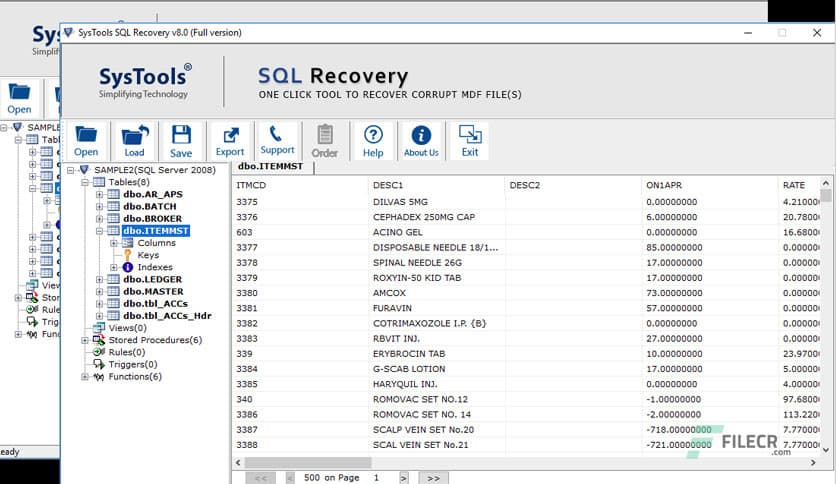Click the HARYQUIL INJ. cell

tap(437, 384)
